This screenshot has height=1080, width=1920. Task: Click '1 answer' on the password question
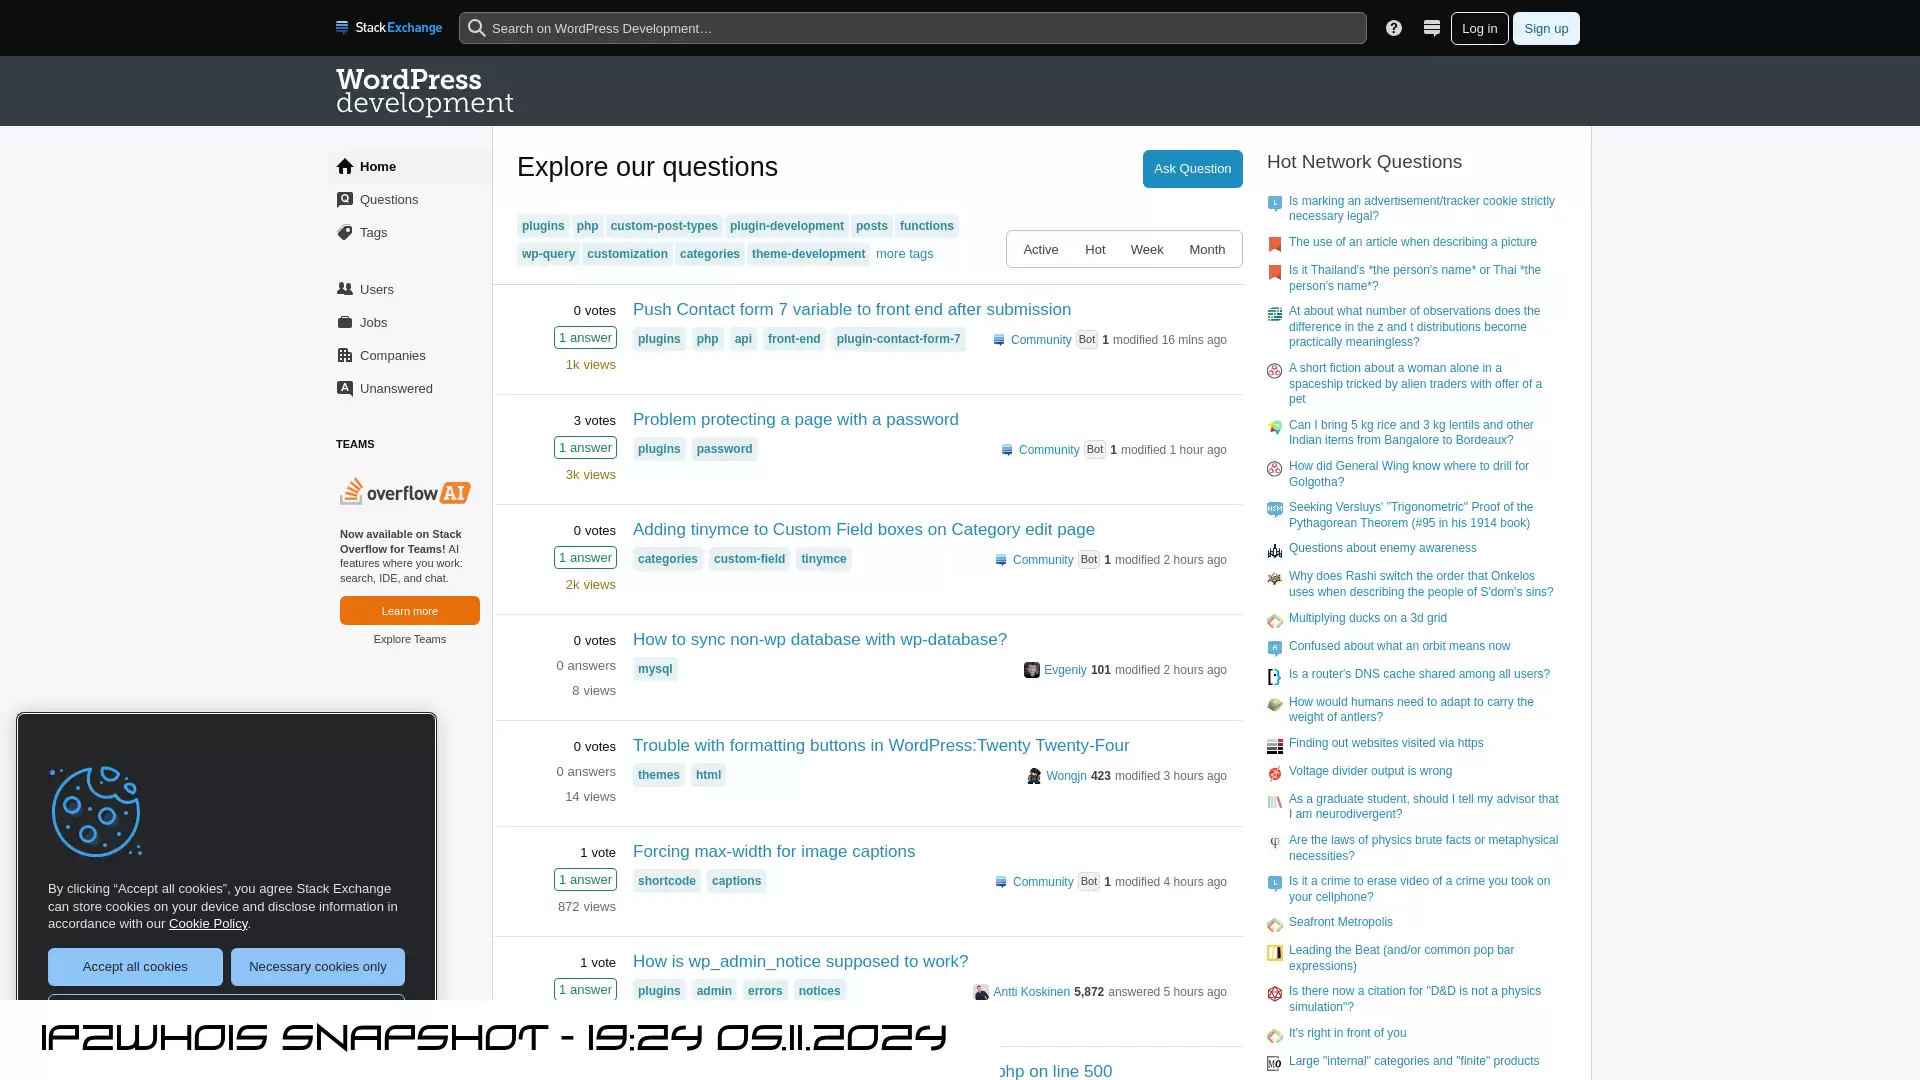(x=585, y=448)
